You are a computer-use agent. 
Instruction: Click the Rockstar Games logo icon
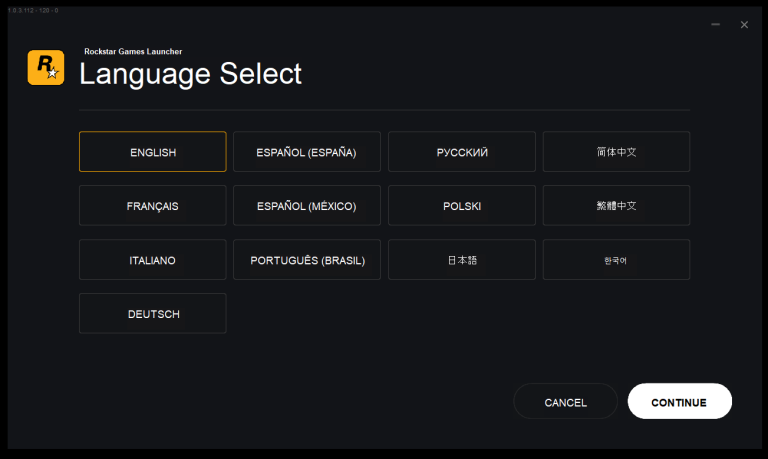pos(46,68)
